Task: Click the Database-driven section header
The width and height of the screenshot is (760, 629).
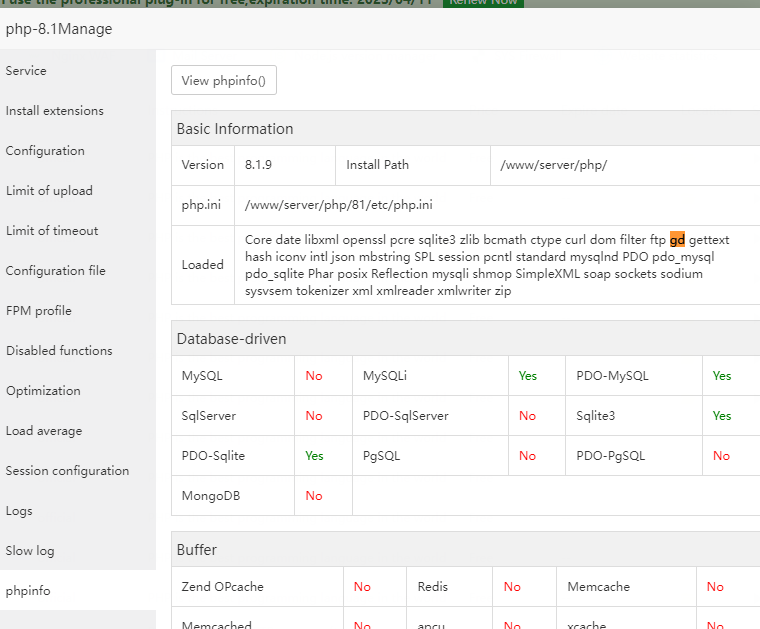Action: 232,339
